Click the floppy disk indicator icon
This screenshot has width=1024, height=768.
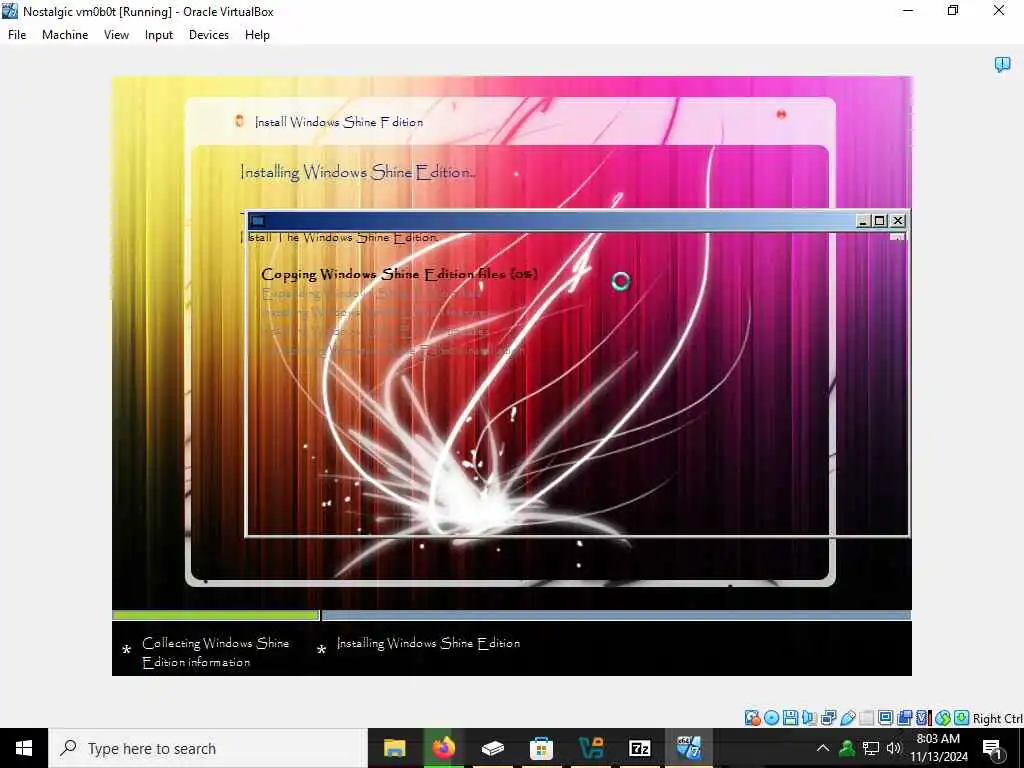[x=790, y=718]
